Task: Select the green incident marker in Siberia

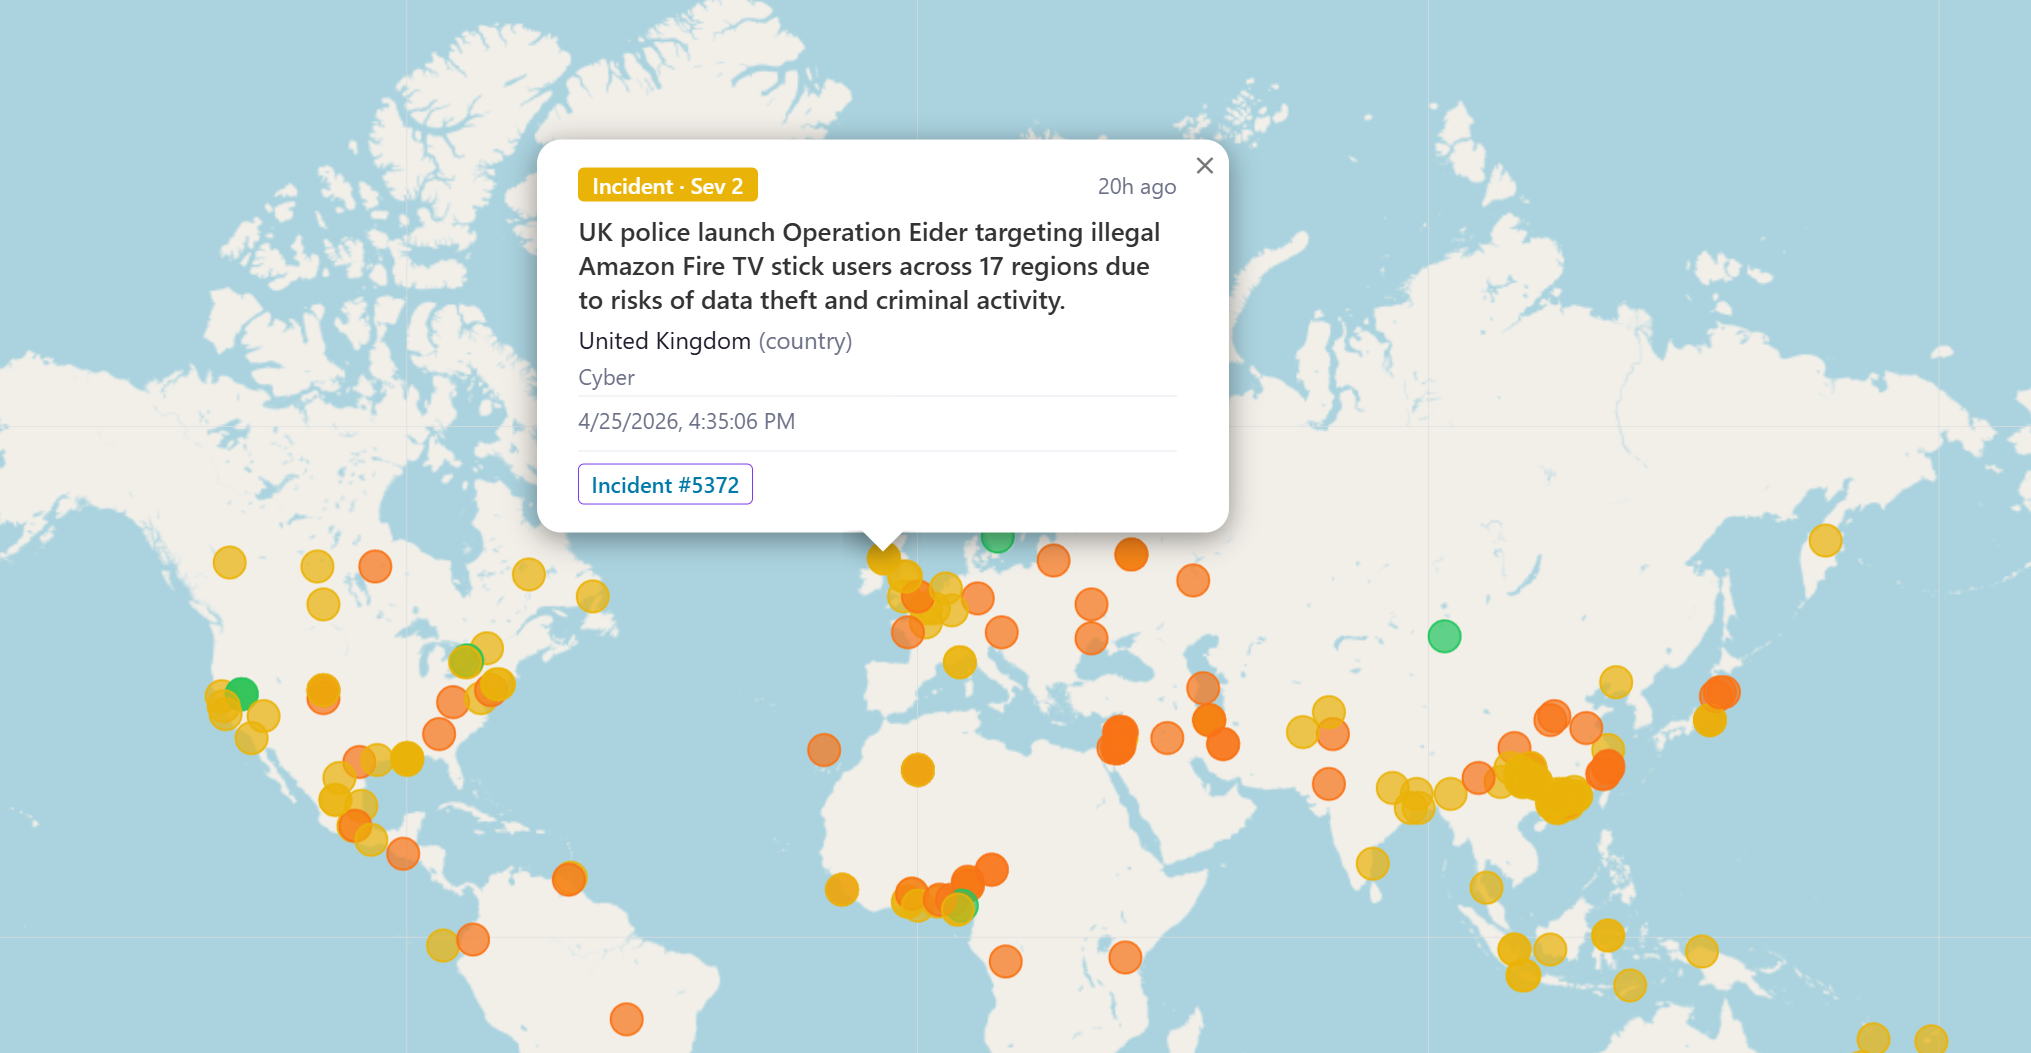Action: tap(1444, 636)
